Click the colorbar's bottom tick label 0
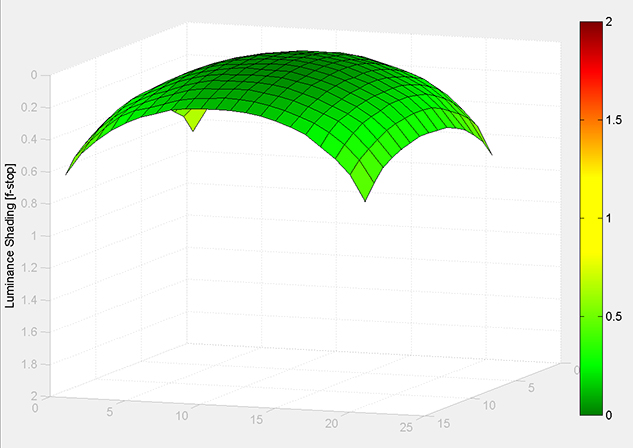Viewport: 633px width, 448px height. (x=609, y=415)
